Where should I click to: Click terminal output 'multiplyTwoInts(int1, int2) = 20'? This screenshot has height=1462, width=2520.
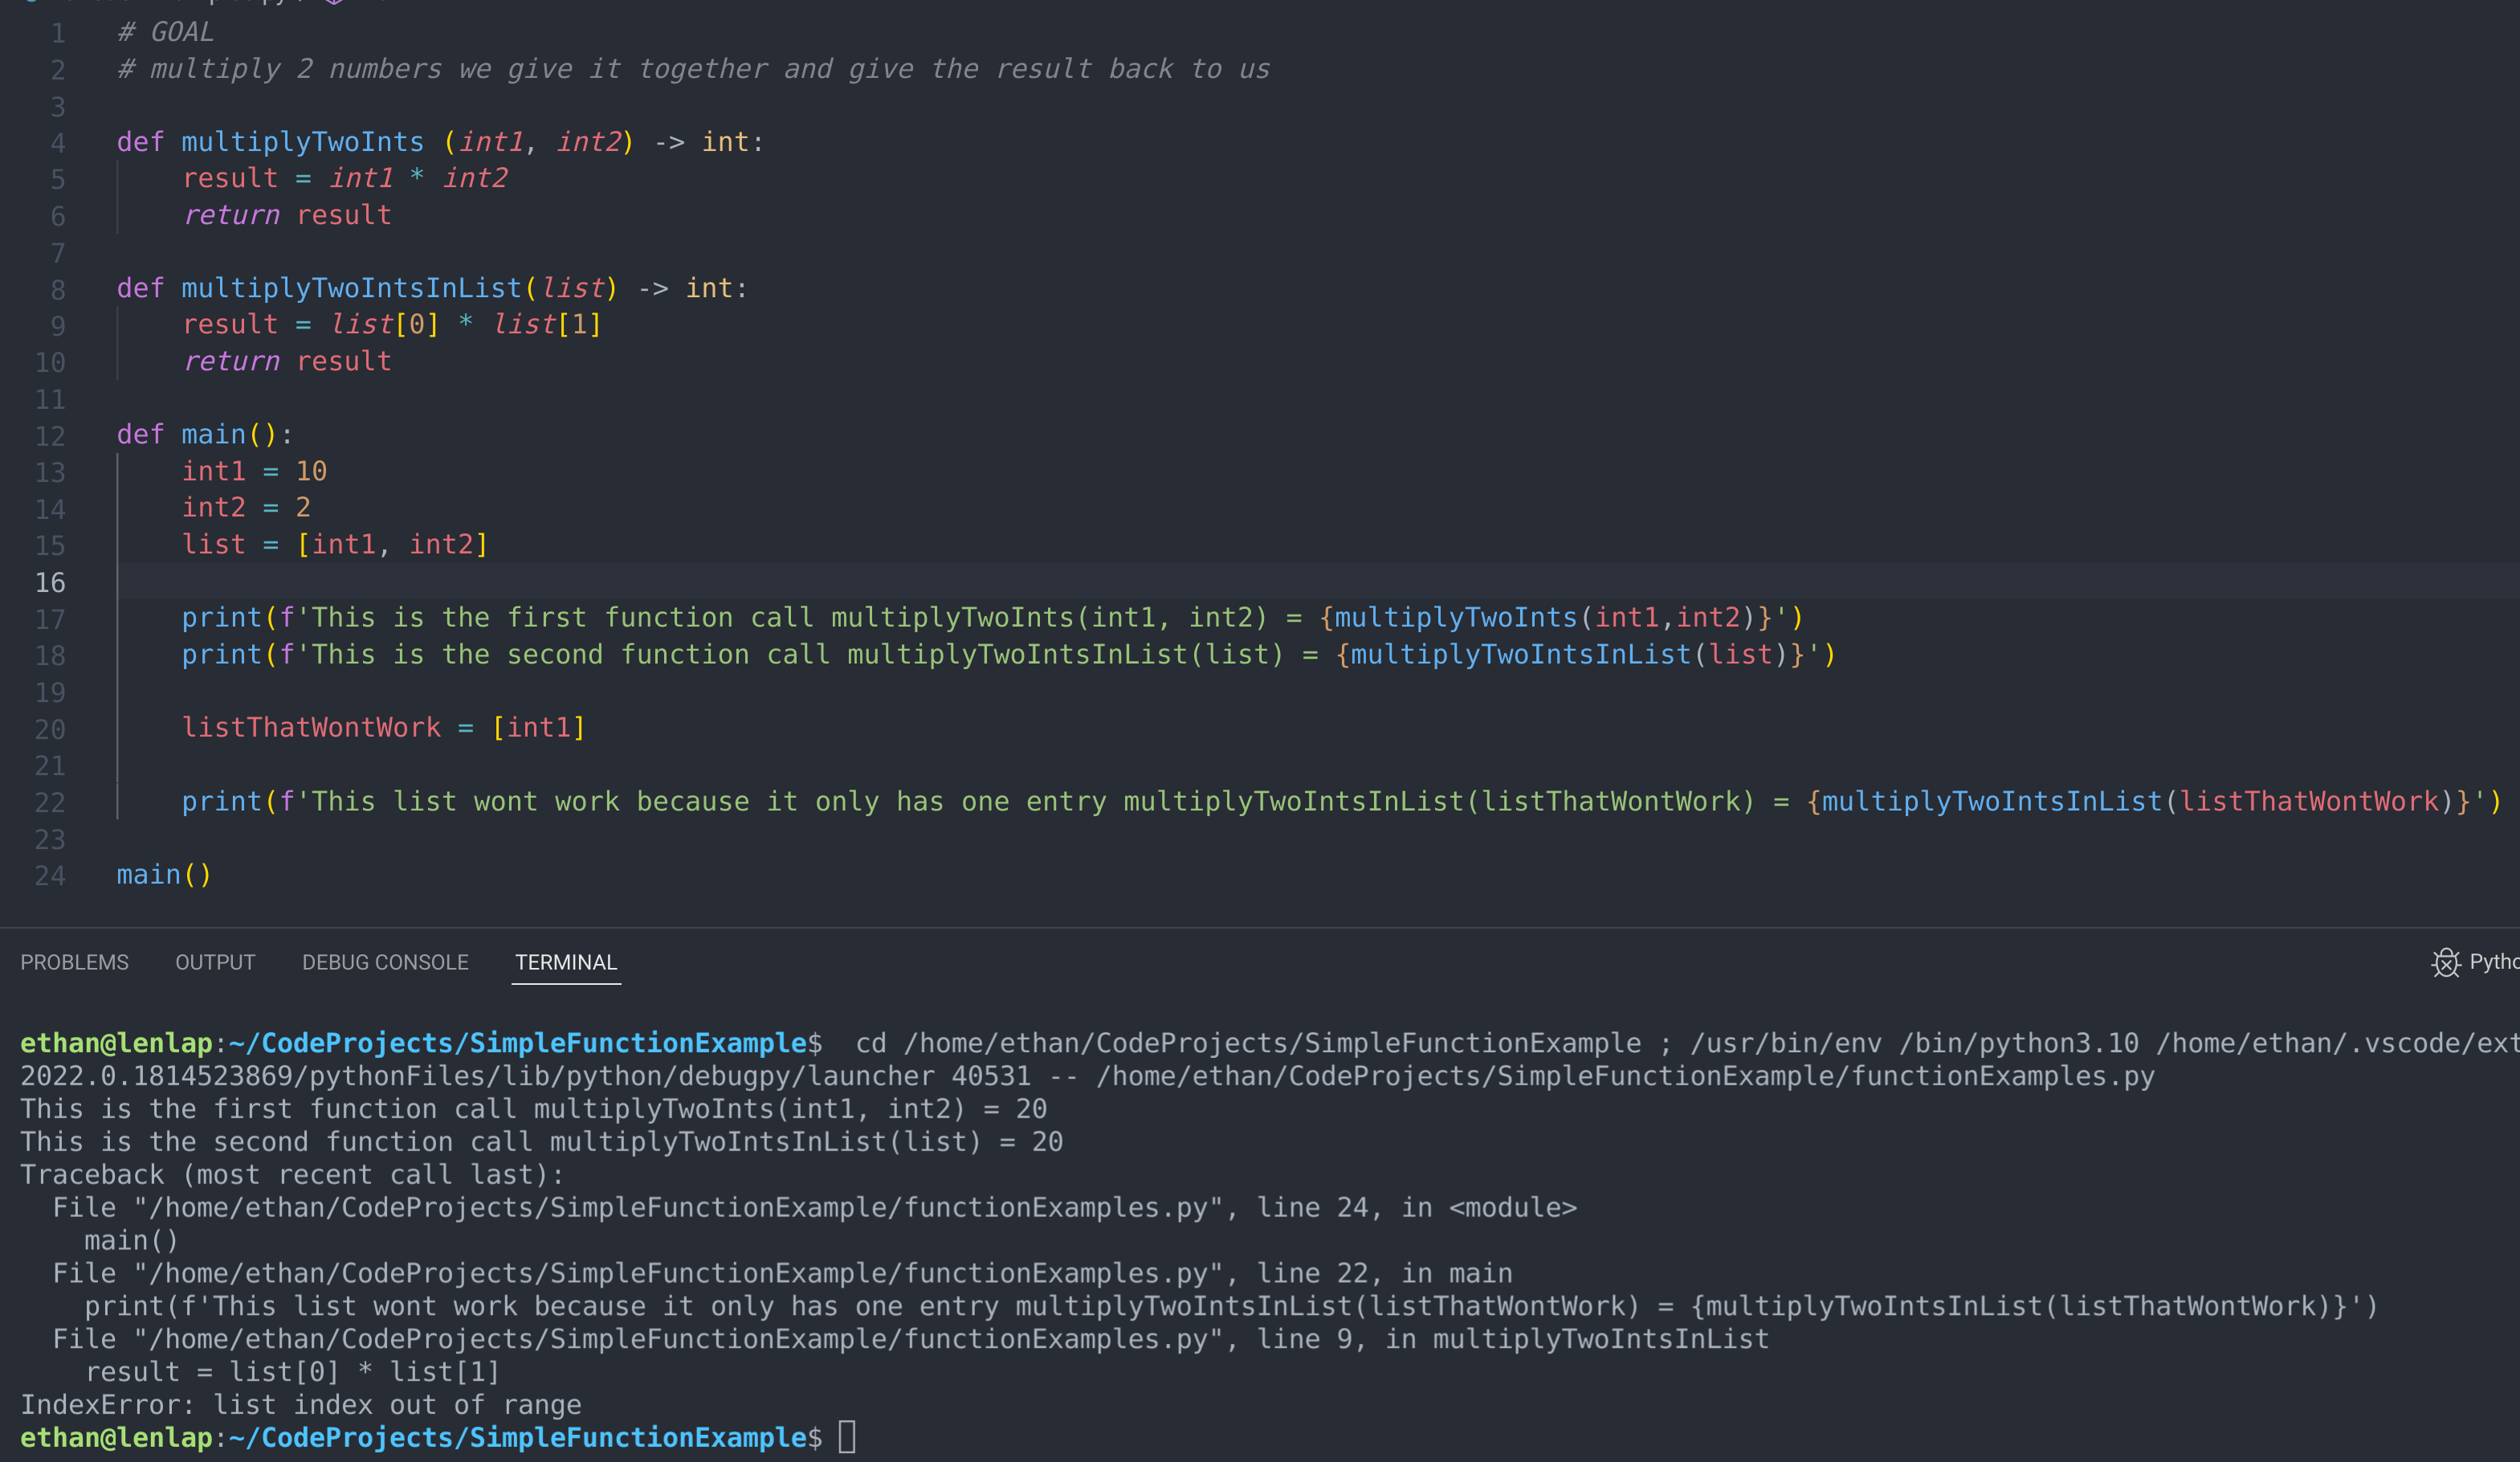pos(790,1108)
